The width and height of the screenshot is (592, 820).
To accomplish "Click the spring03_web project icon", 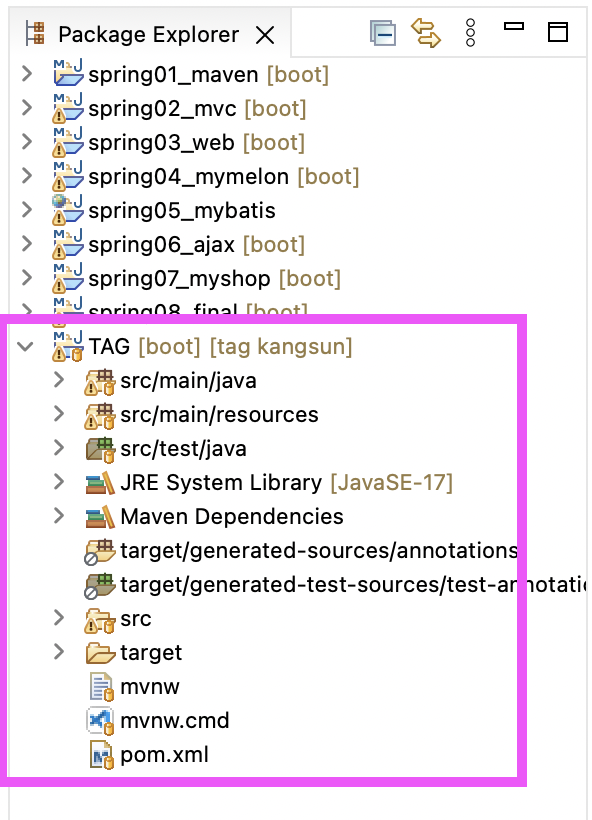I will tap(68, 142).
